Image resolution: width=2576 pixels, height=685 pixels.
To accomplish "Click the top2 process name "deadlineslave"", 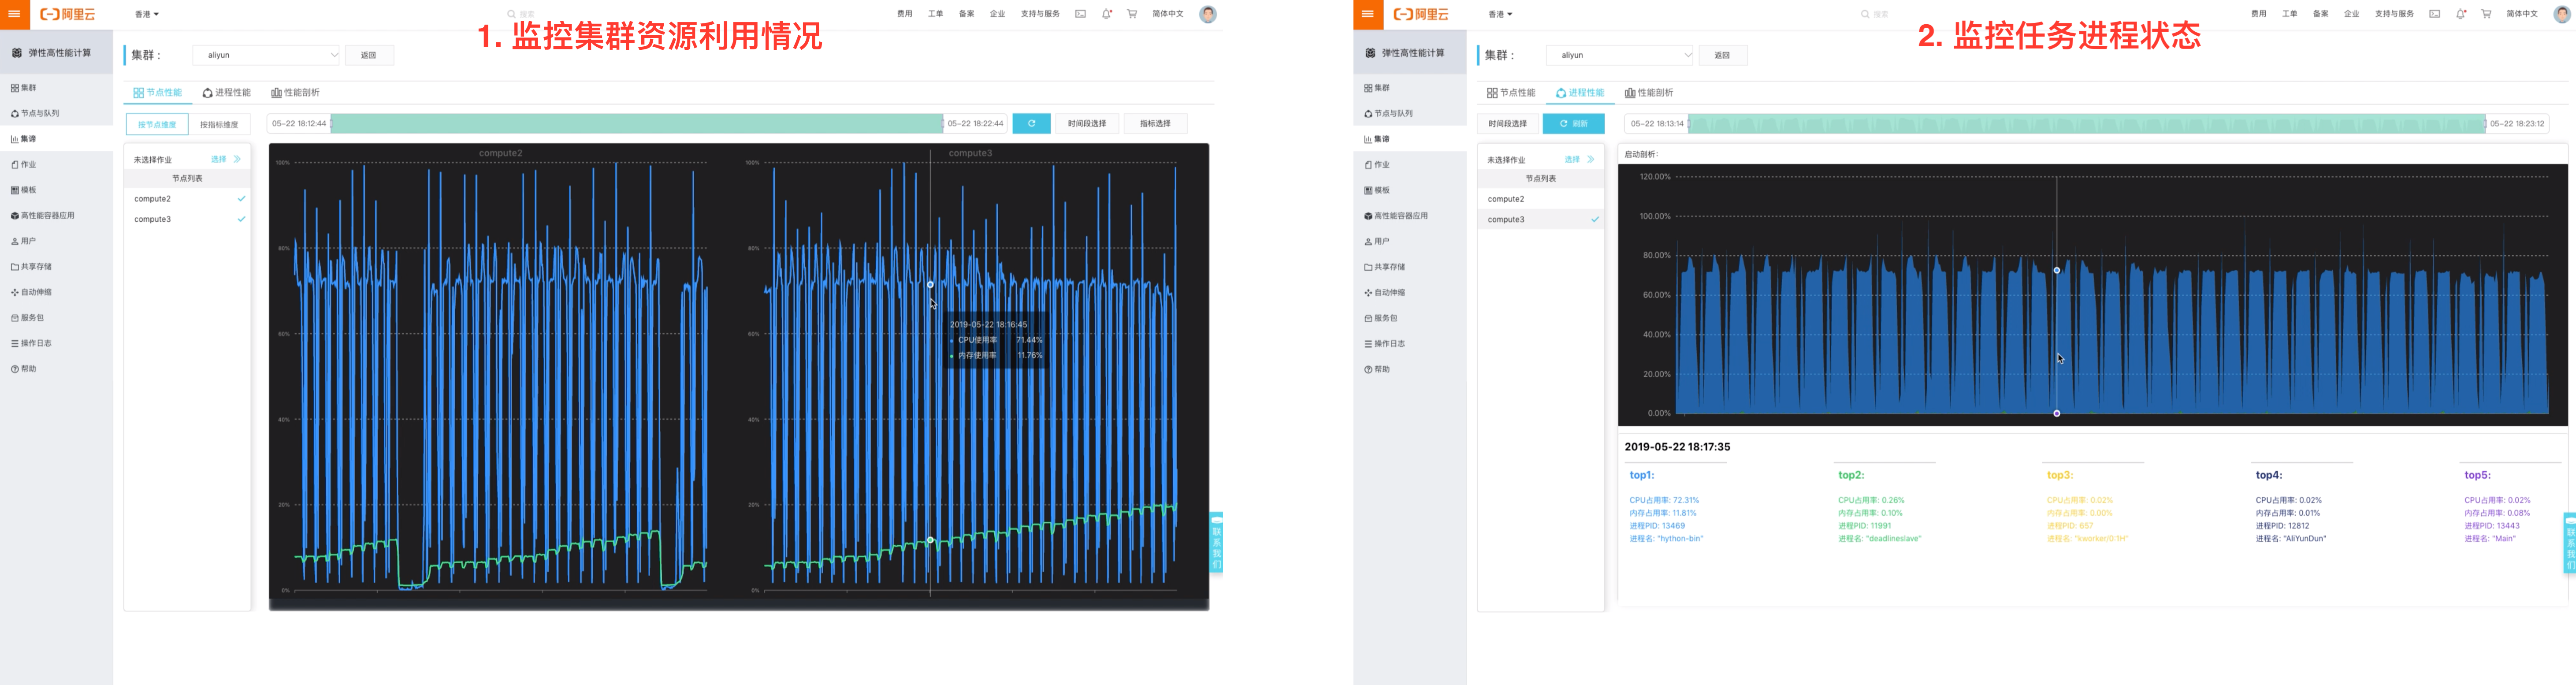I will coord(1893,538).
